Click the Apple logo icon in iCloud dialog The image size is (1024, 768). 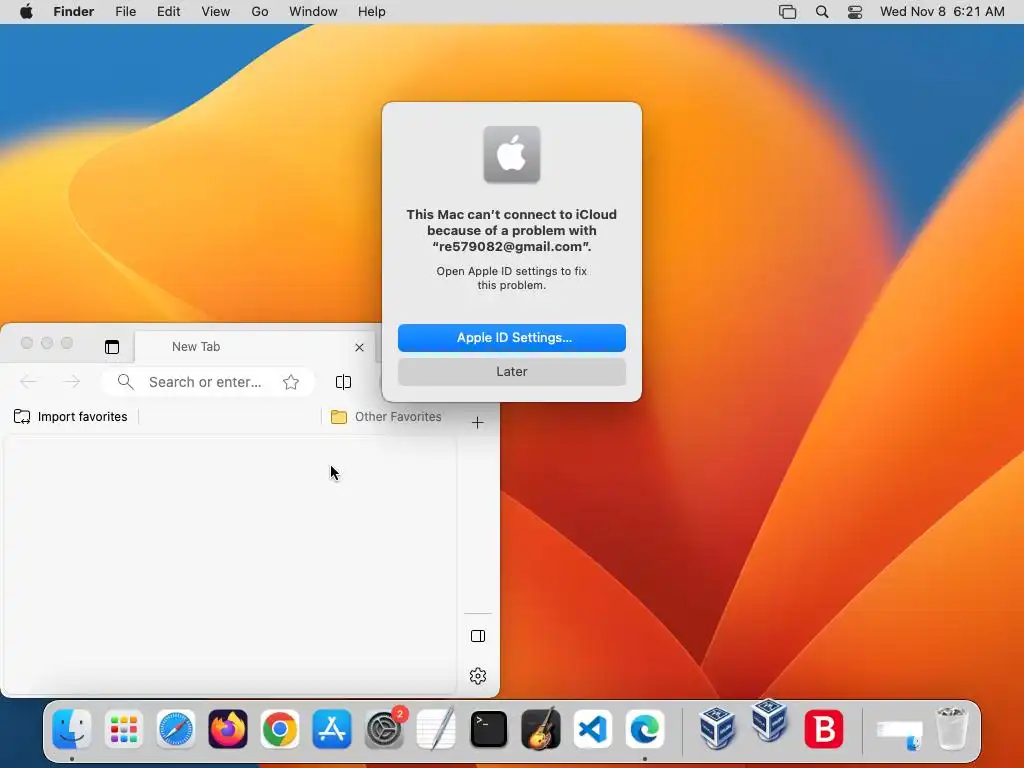click(x=511, y=154)
